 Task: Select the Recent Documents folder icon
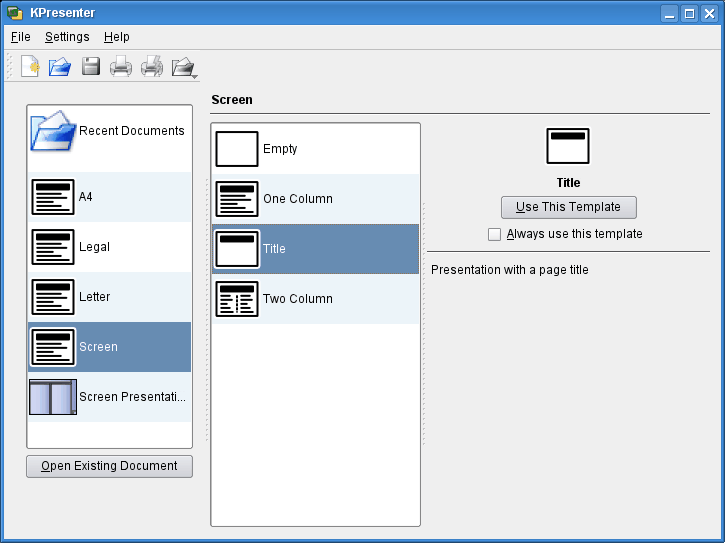point(52,131)
